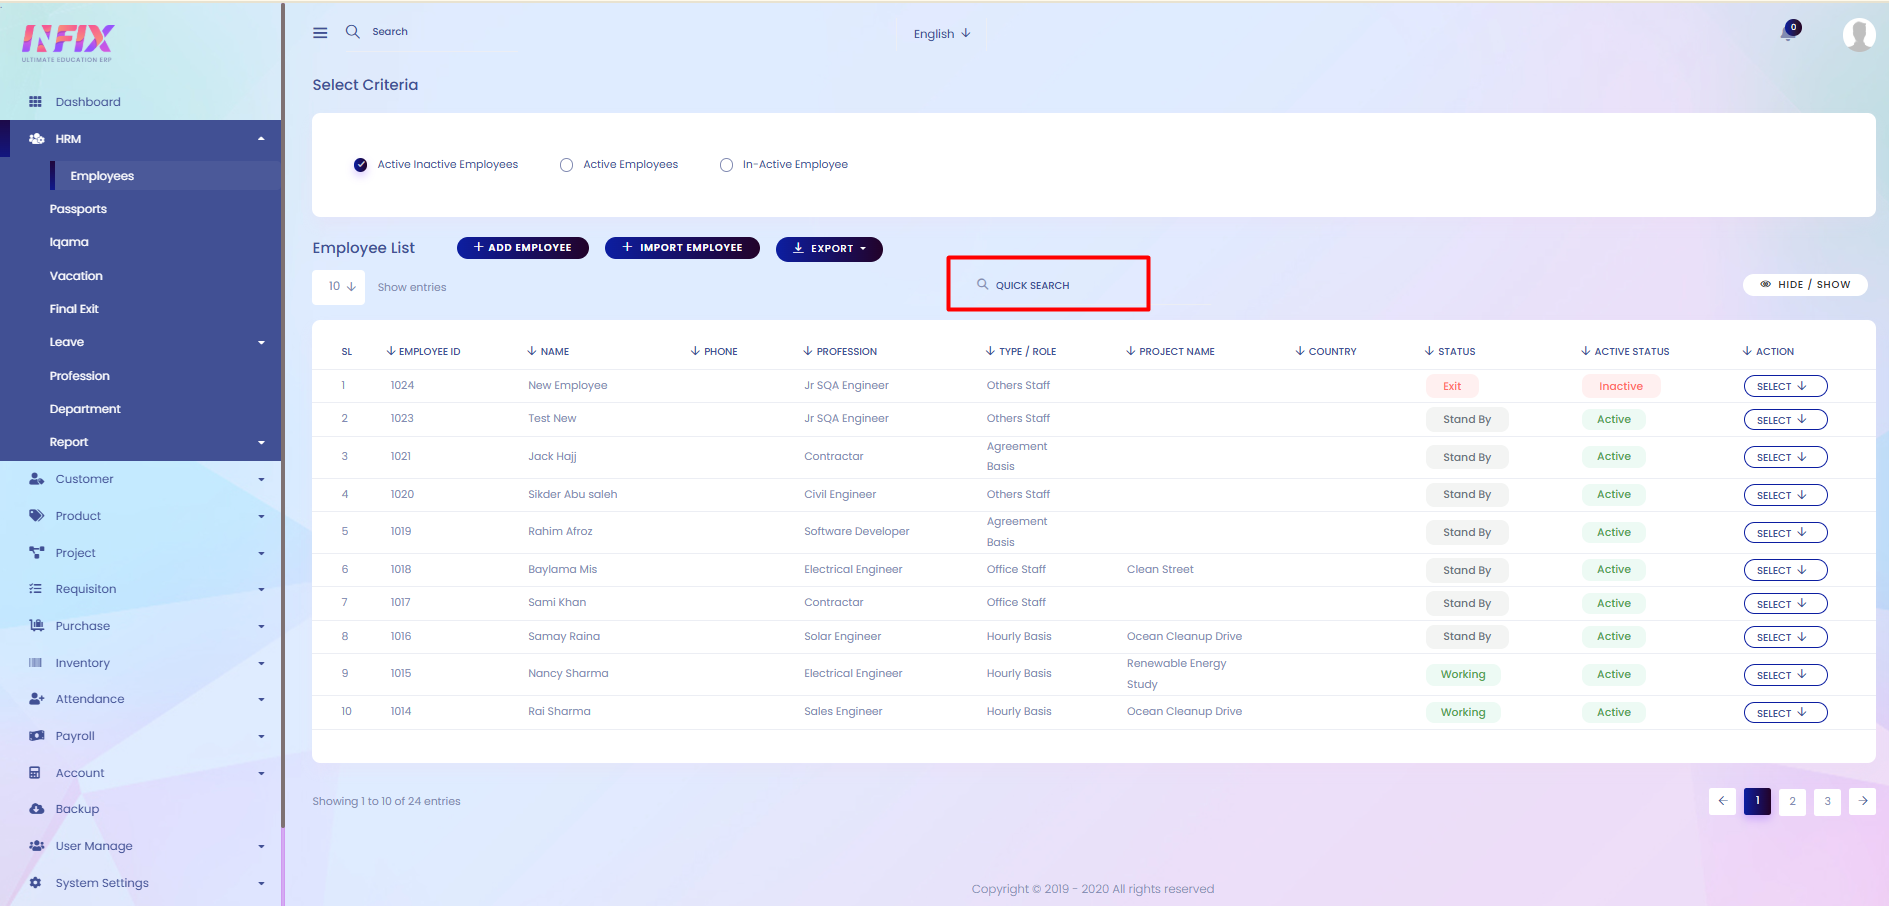Click the INFIX logo
The width and height of the screenshot is (1889, 906).
point(68,43)
